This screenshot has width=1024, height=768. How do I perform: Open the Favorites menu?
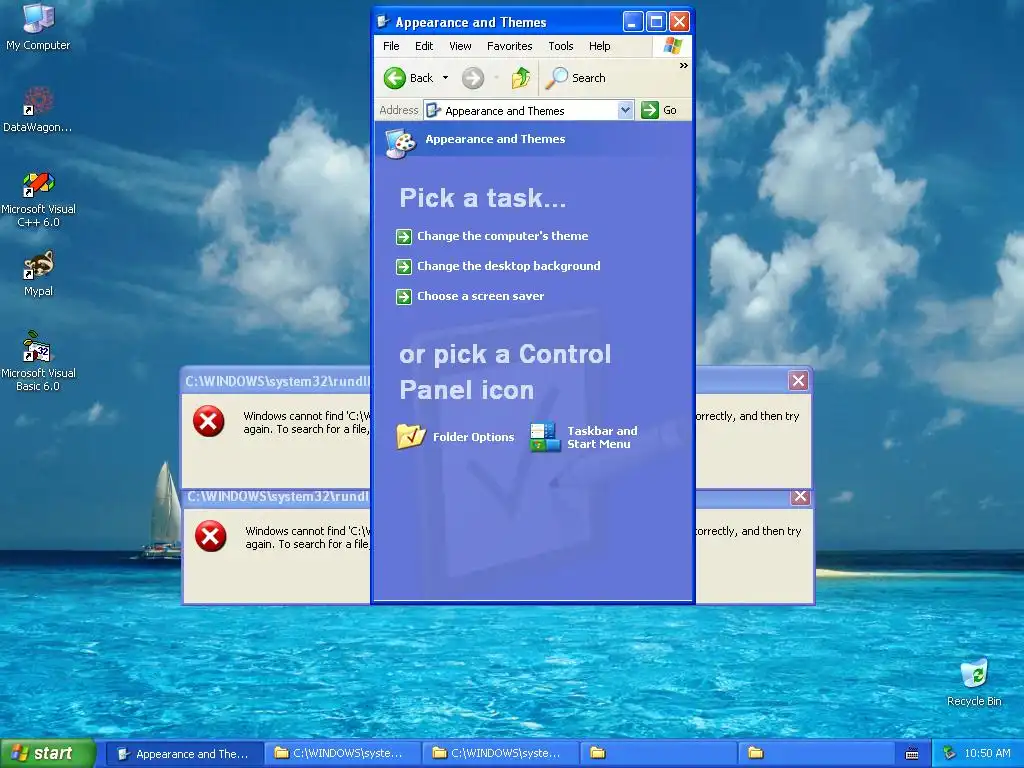pos(509,46)
